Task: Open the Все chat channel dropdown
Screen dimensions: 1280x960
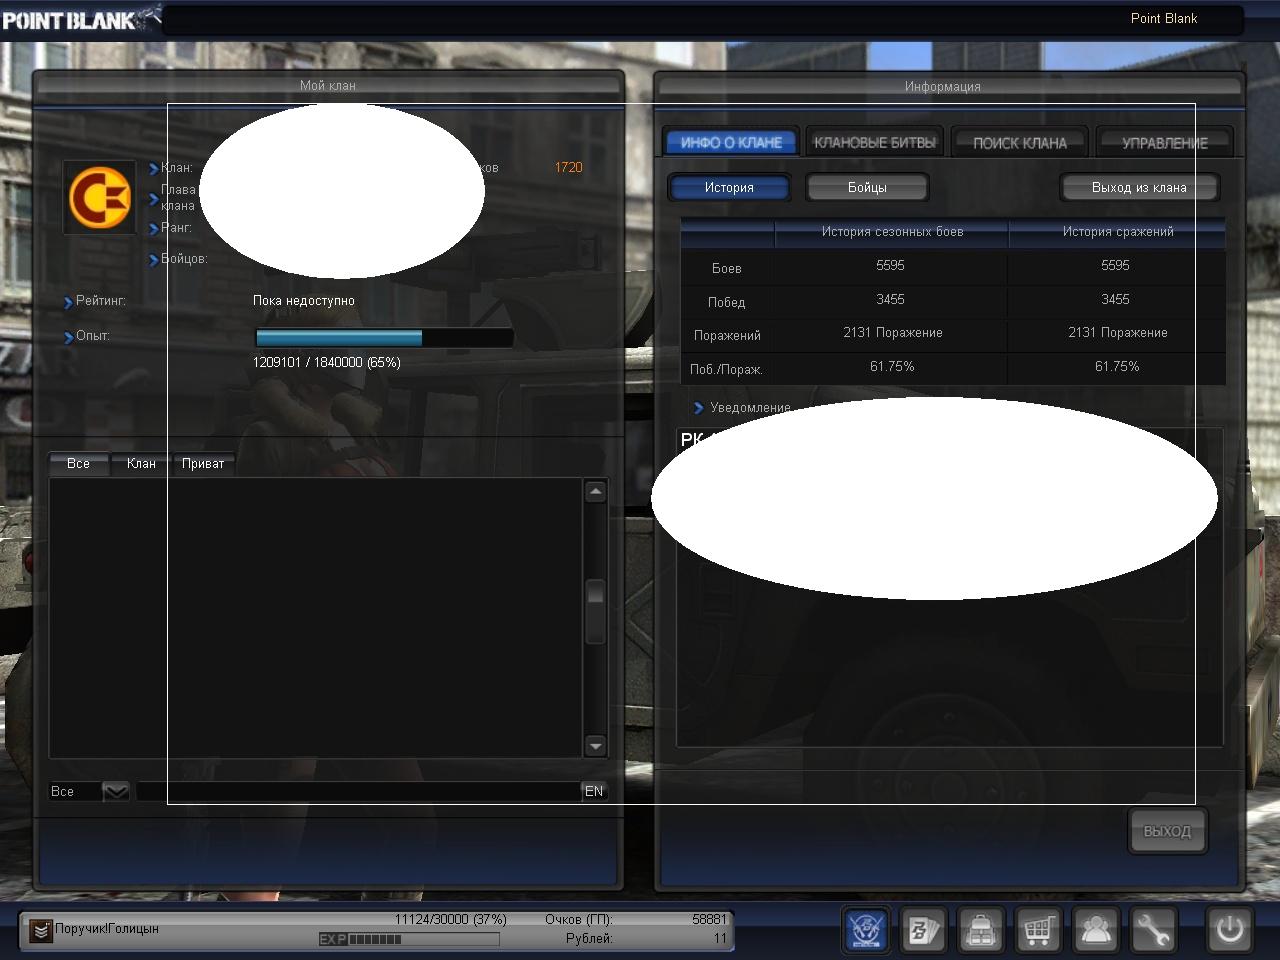Action: click(115, 791)
